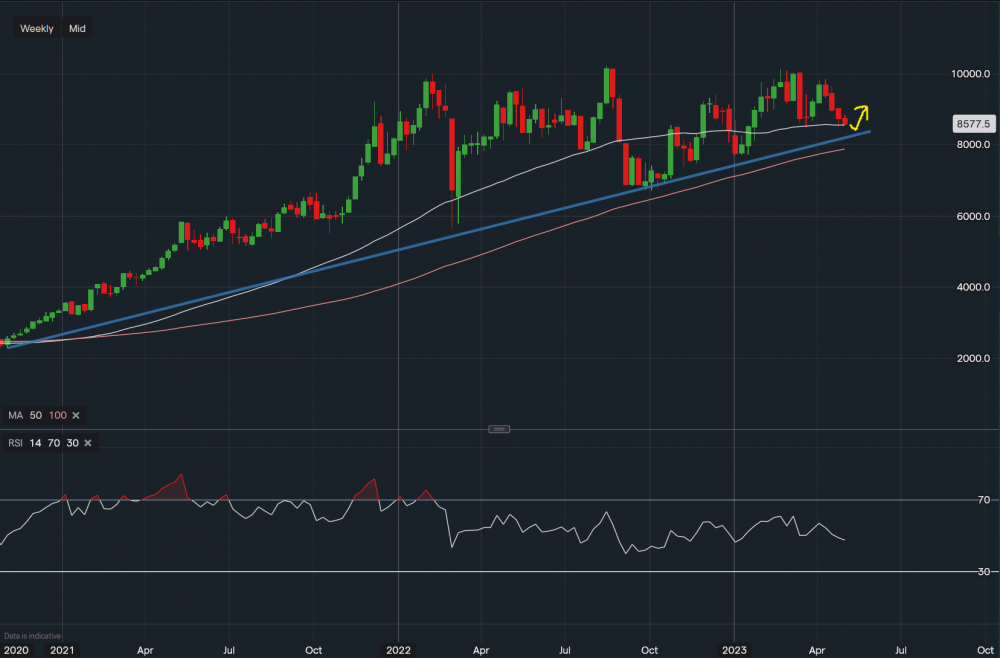Click the 2023 label on time axis
The height and width of the screenshot is (658, 1000).
pyautogui.click(x=735, y=649)
